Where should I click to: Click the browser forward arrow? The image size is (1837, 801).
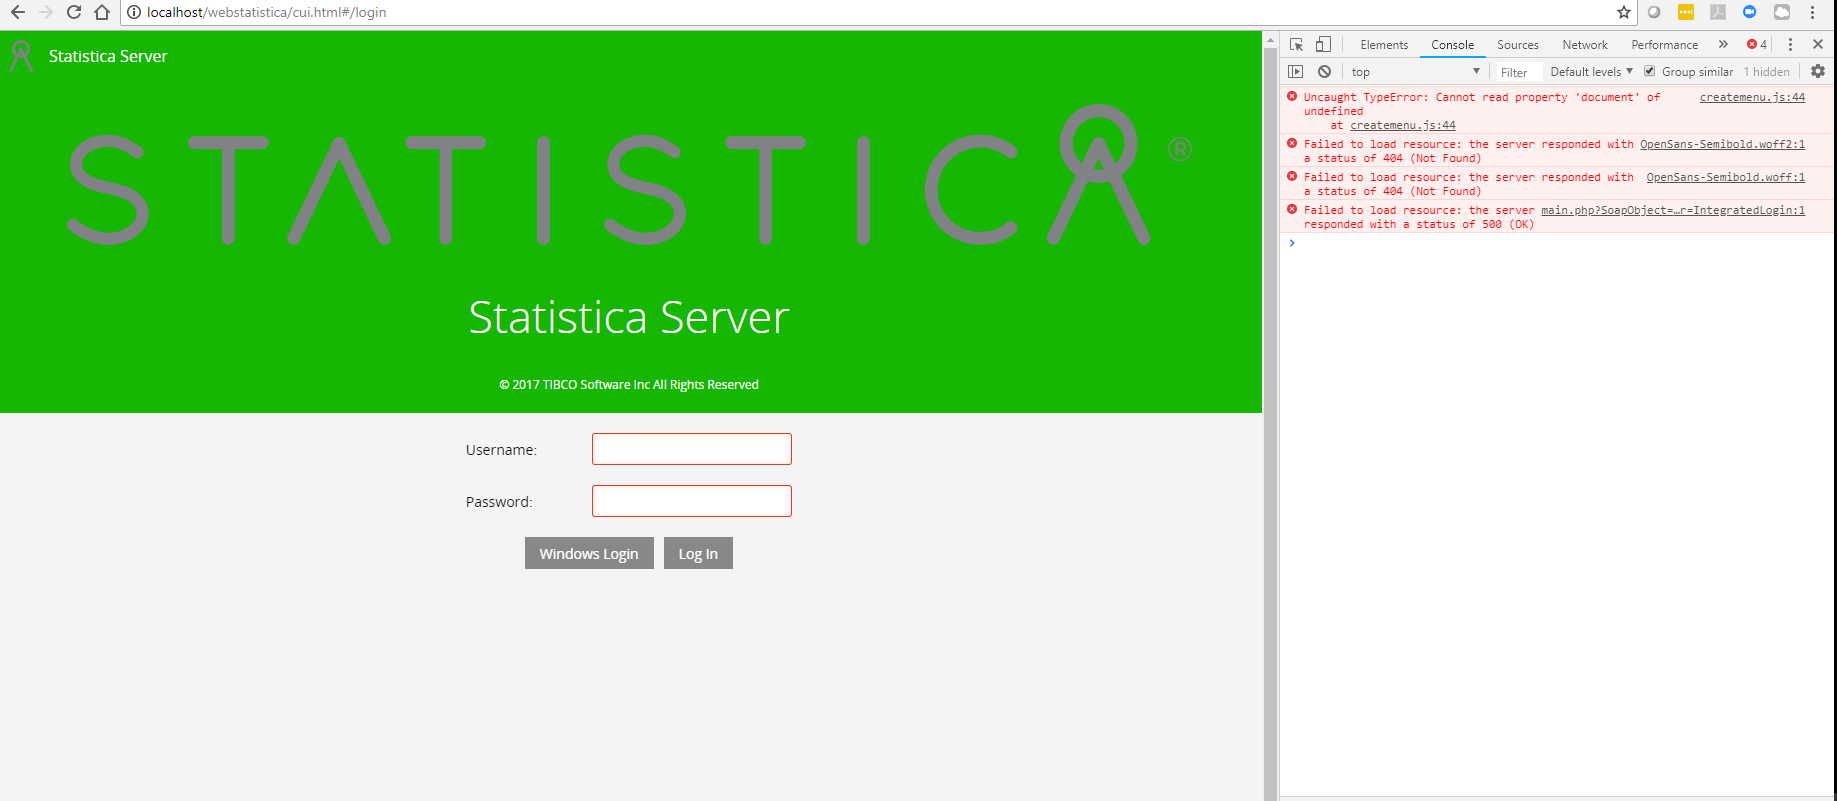(x=45, y=12)
